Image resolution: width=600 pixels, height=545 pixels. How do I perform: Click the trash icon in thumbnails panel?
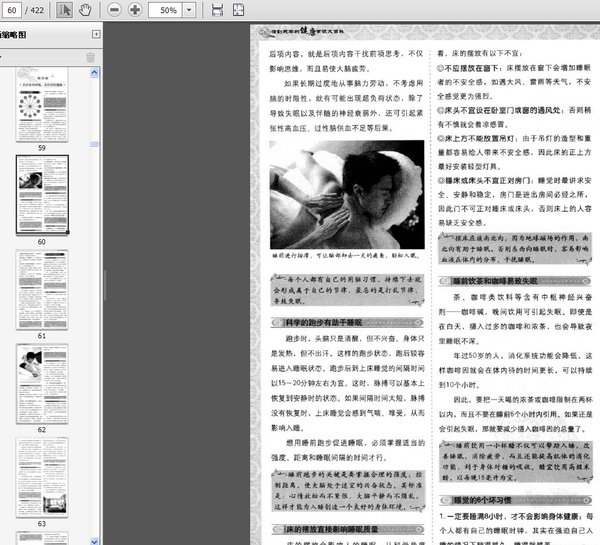pos(90,57)
